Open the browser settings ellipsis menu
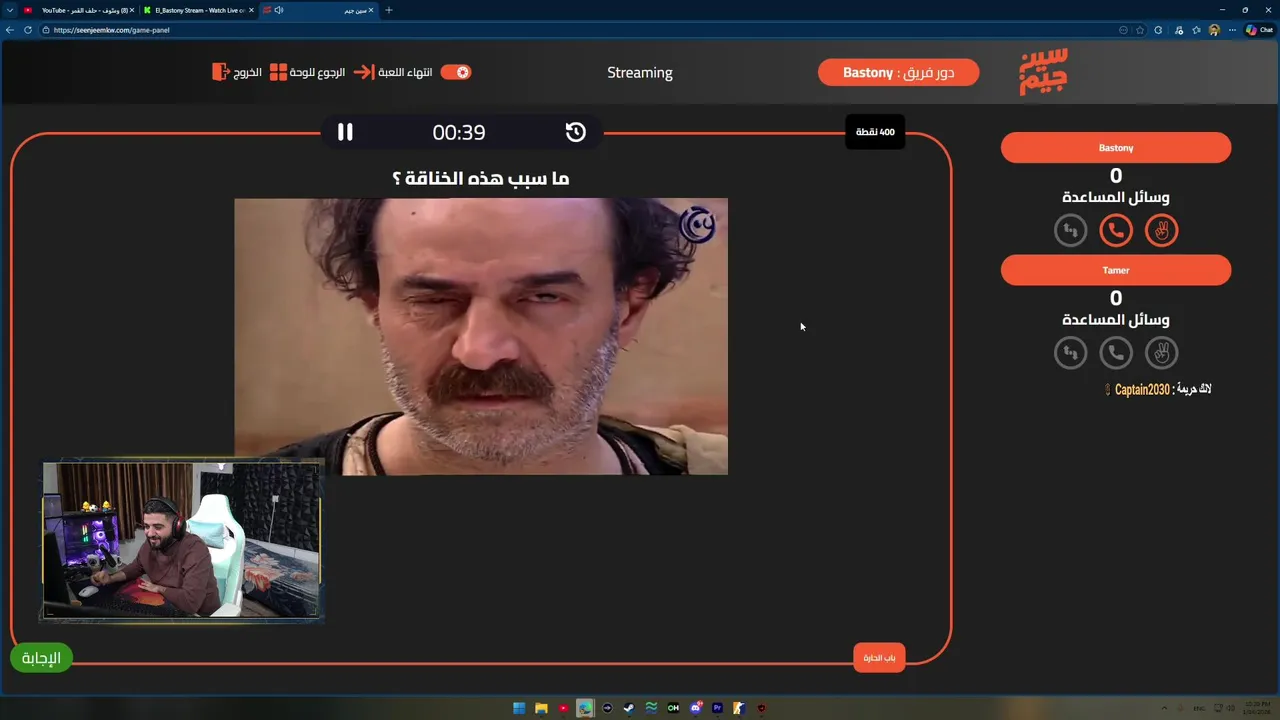1280x720 pixels. coord(1232,30)
